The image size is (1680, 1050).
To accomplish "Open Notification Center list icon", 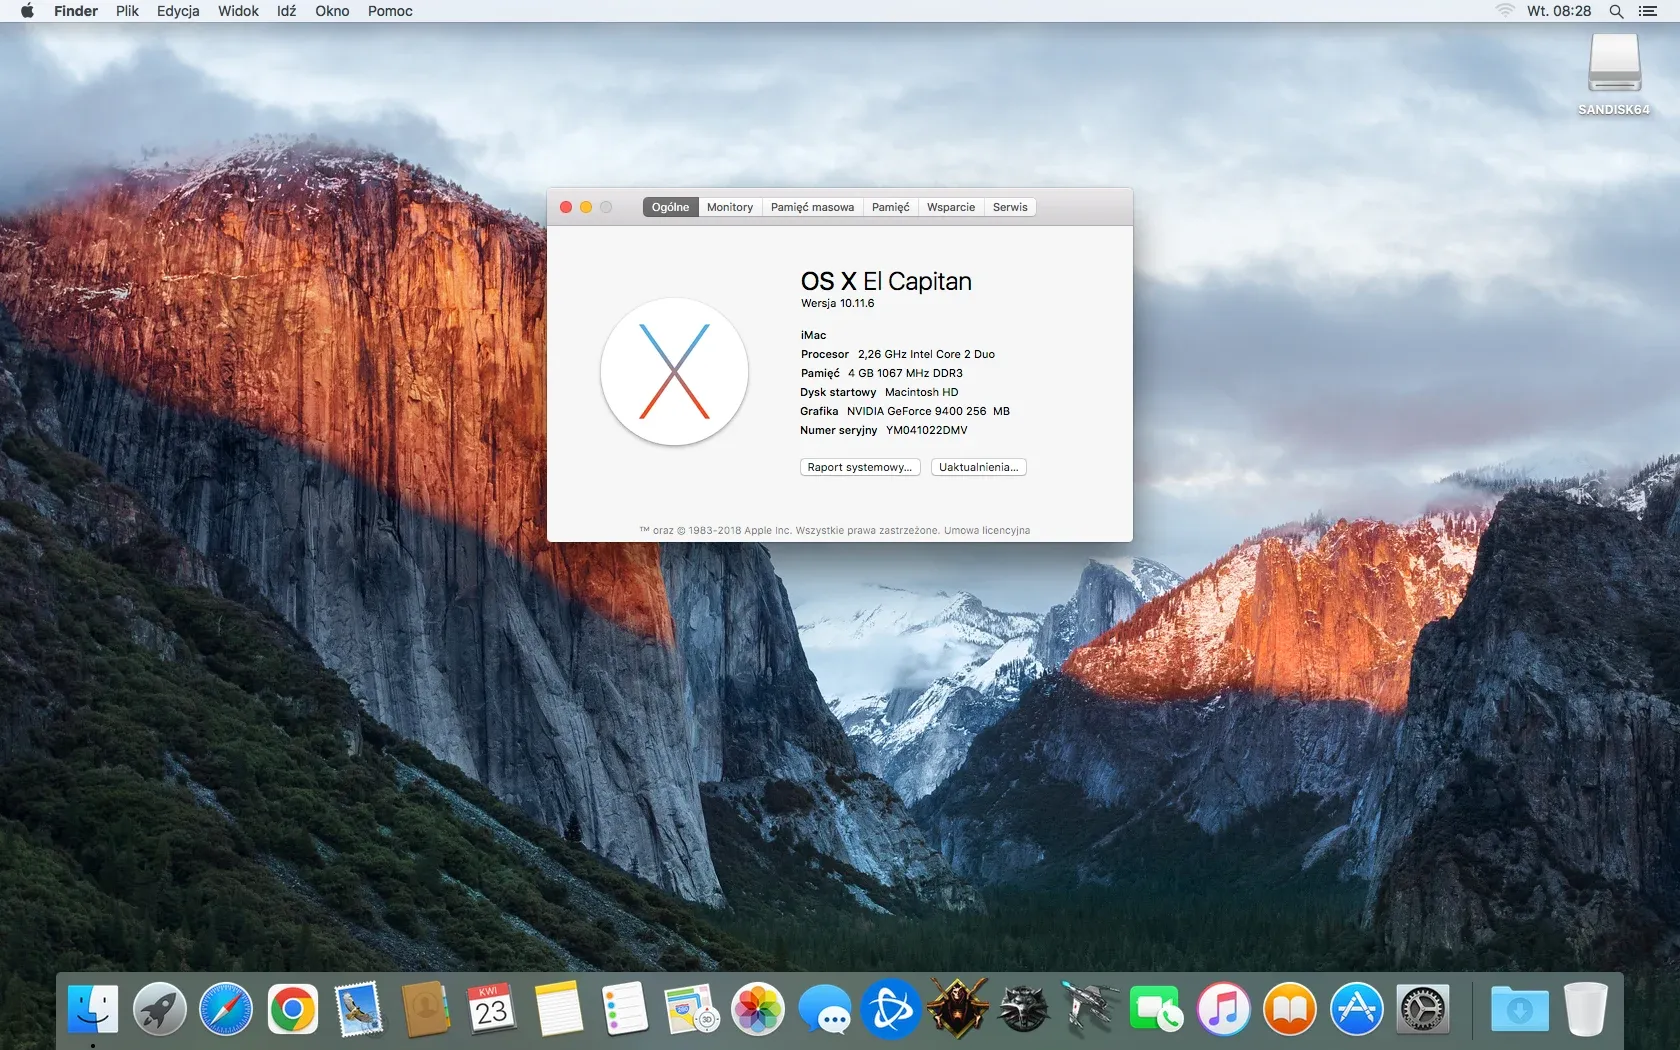I will pos(1648,11).
